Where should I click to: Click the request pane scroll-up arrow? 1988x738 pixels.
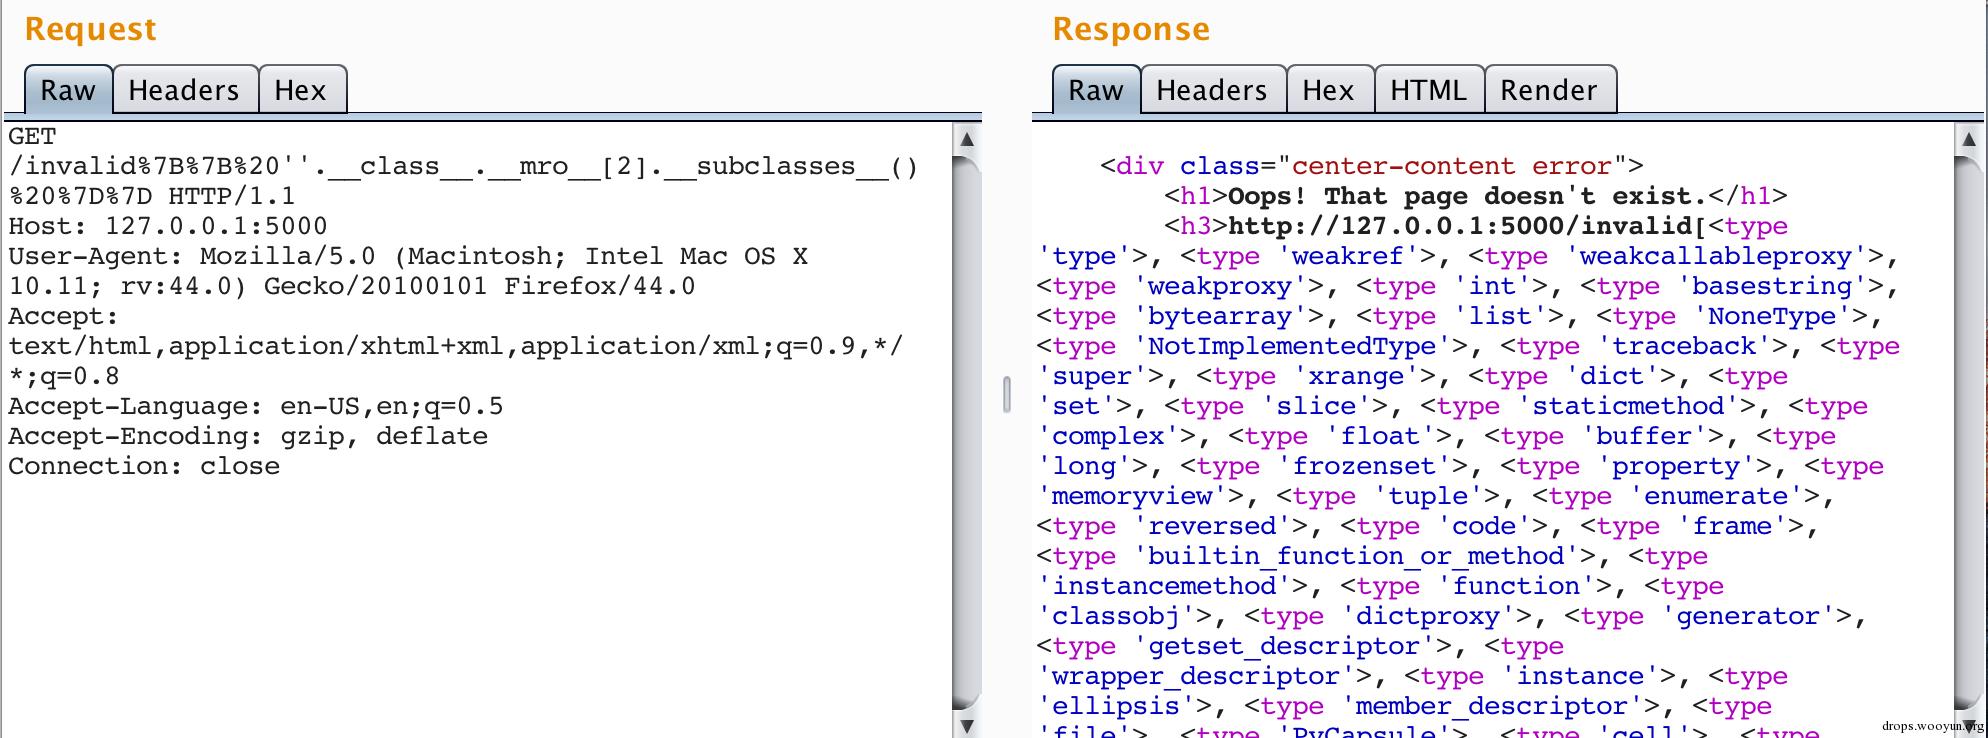pos(967,139)
